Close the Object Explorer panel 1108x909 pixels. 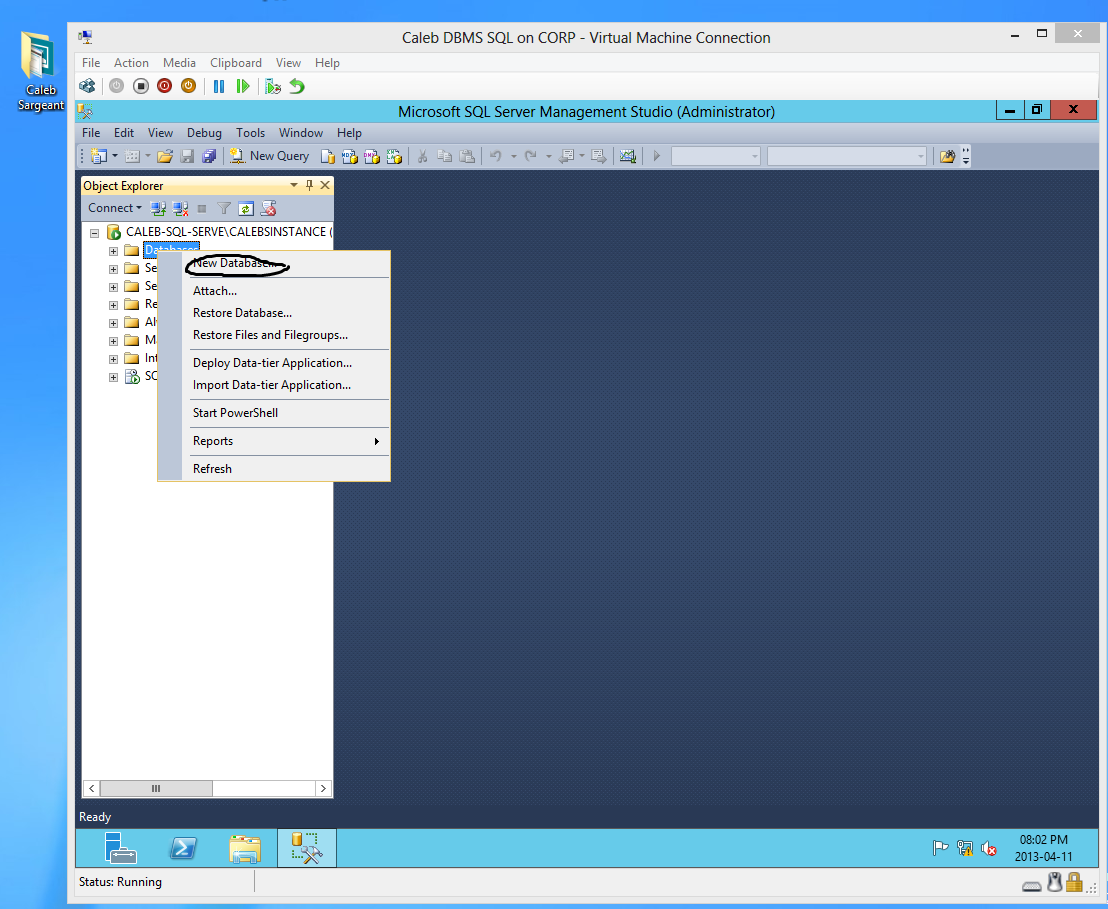click(x=325, y=185)
